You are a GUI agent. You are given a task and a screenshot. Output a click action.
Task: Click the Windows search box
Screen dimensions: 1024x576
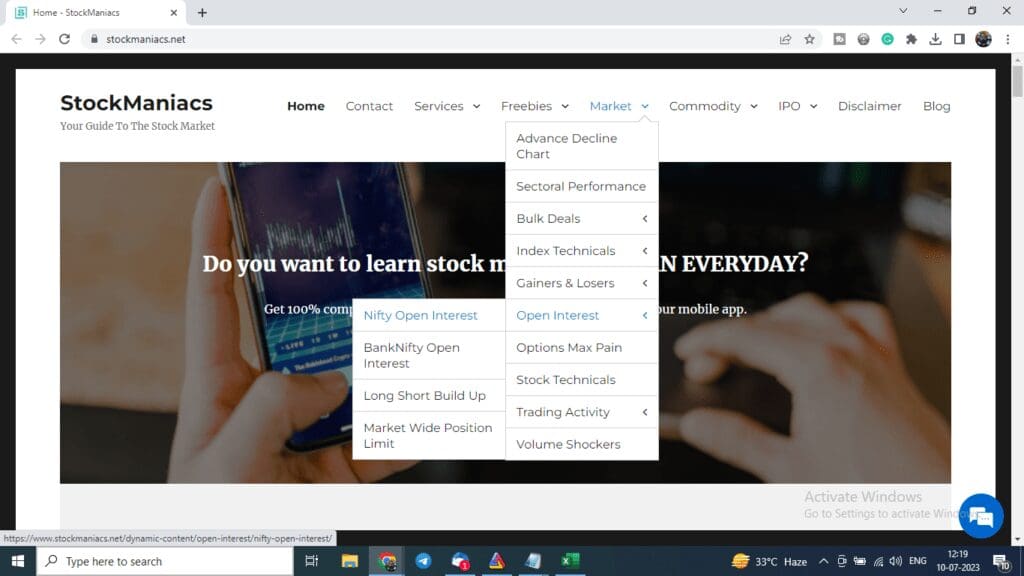pos(165,561)
